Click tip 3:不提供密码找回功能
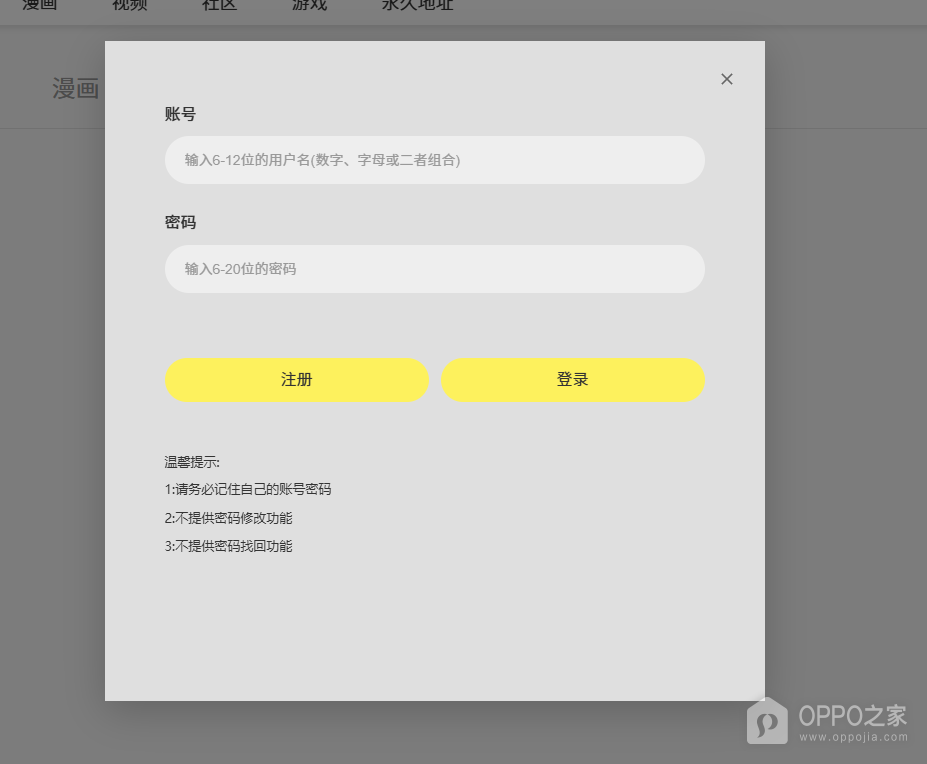This screenshot has width=927, height=764. pos(228,546)
